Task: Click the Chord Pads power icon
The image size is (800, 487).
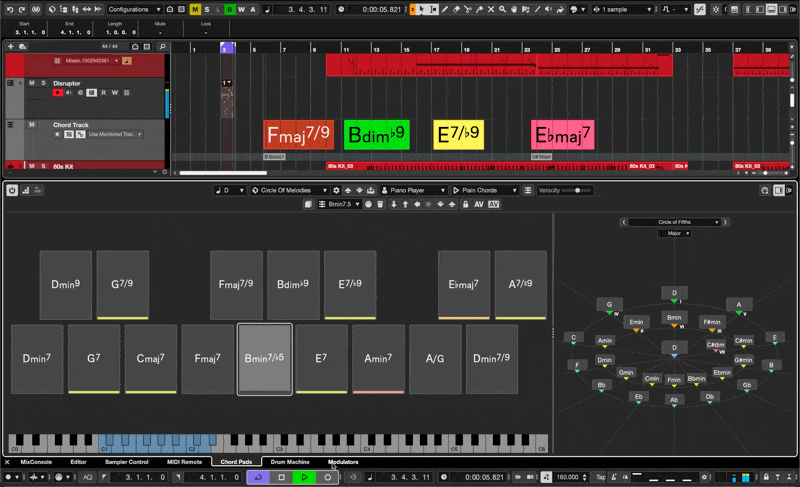Action: point(12,190)
